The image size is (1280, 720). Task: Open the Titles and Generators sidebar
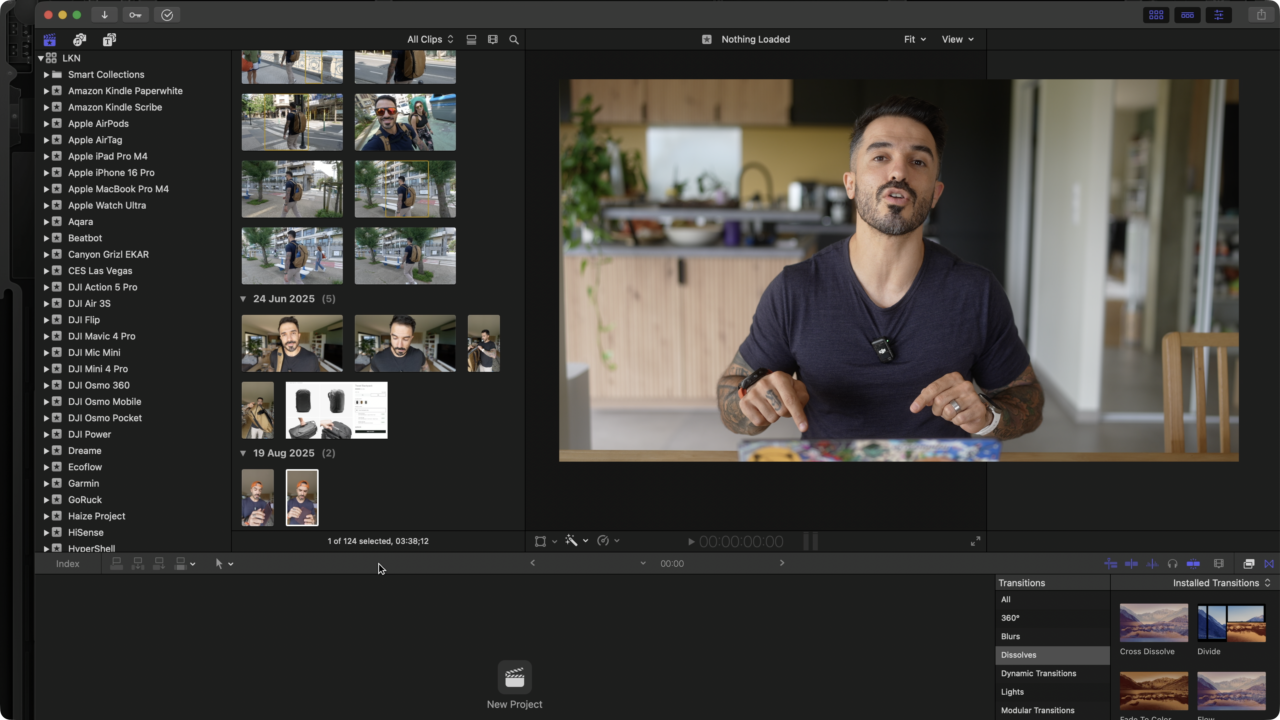pos(109,40)
